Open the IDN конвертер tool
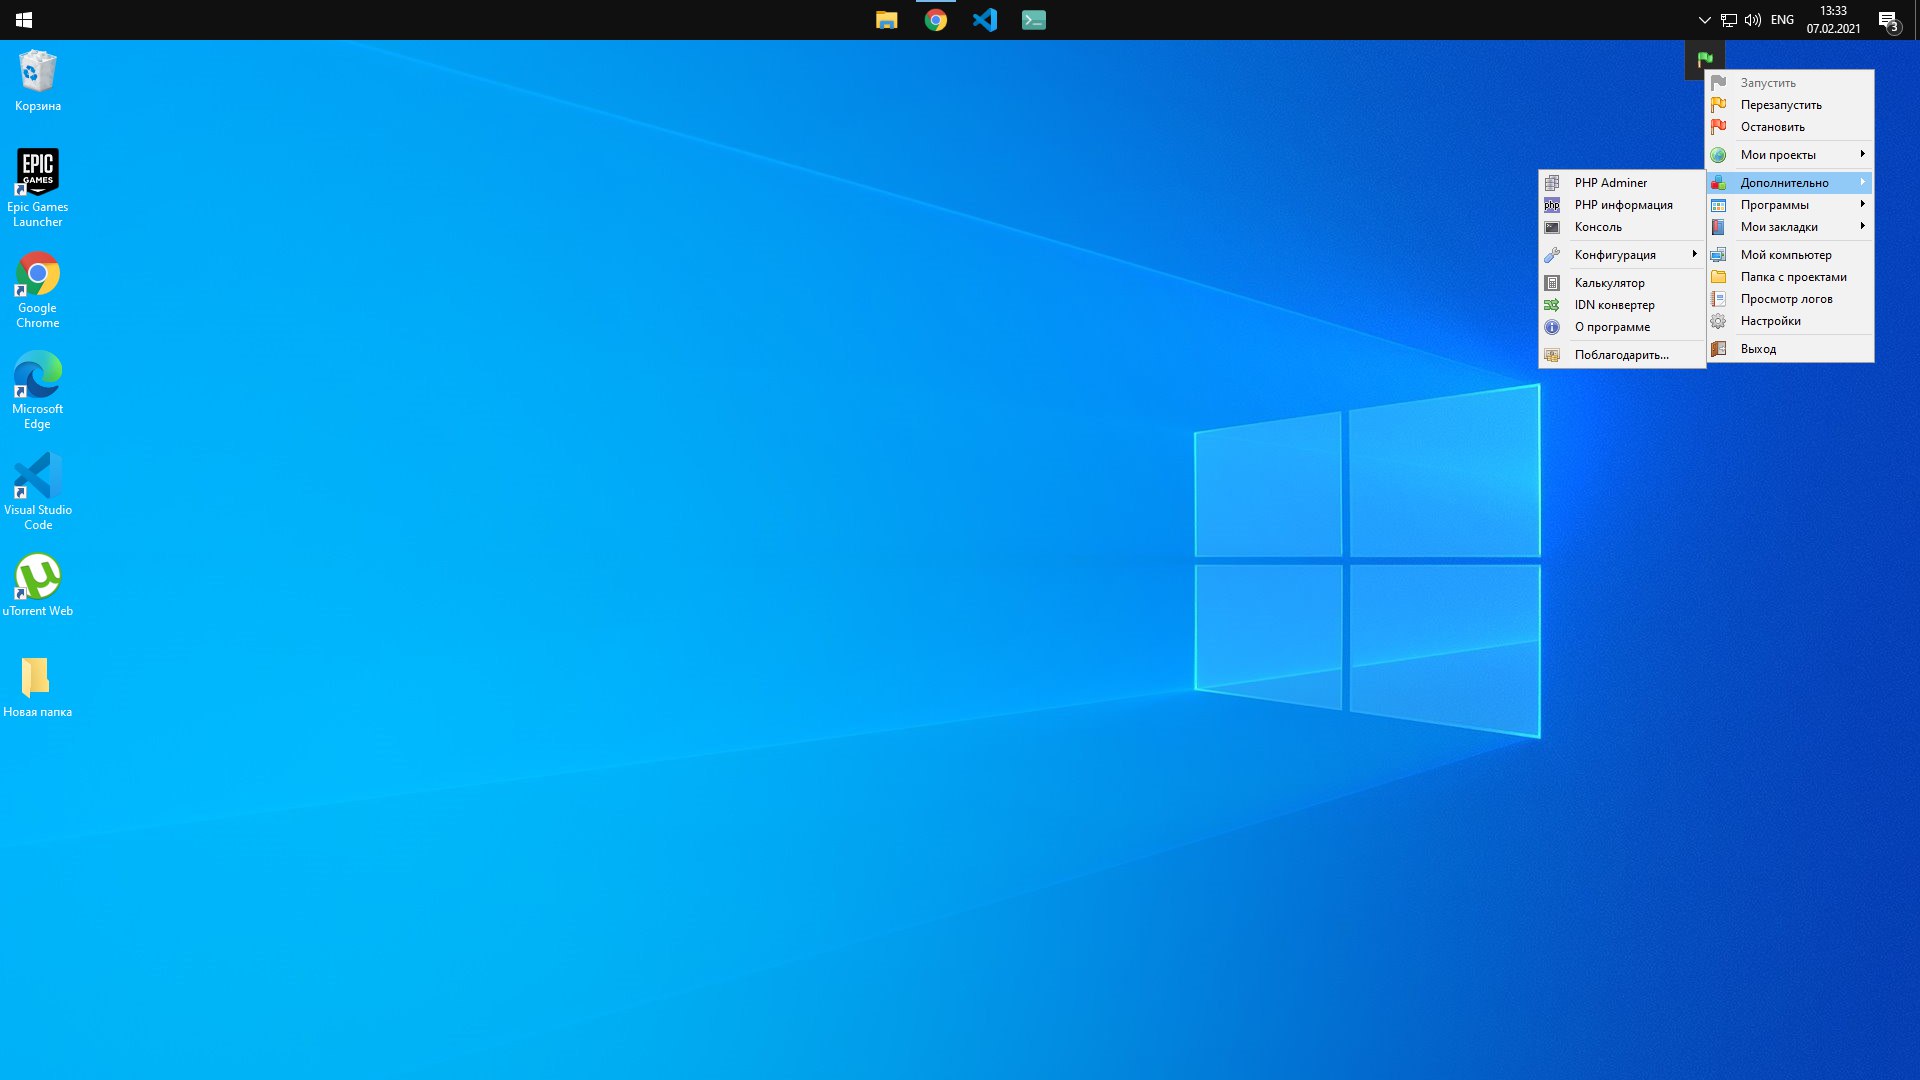This screenshot has width=1920, height=1080. [1614, 305]
